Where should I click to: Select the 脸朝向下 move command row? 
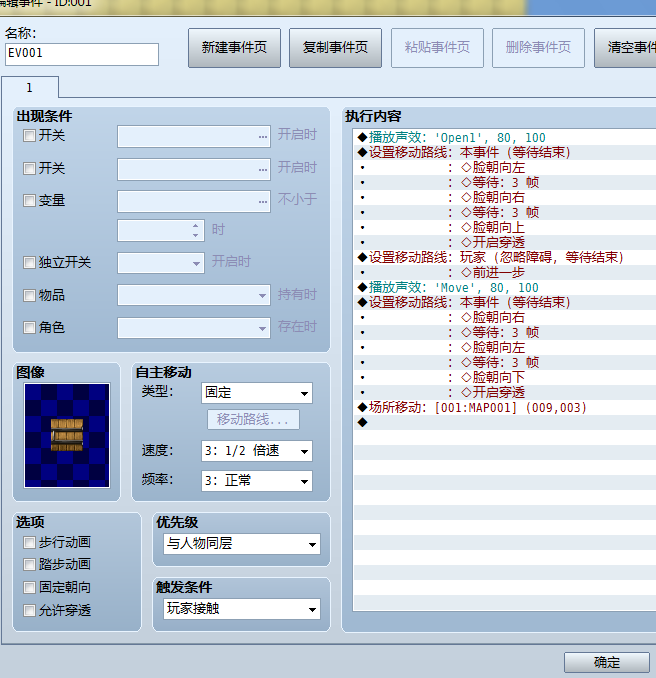pos(505,377)
